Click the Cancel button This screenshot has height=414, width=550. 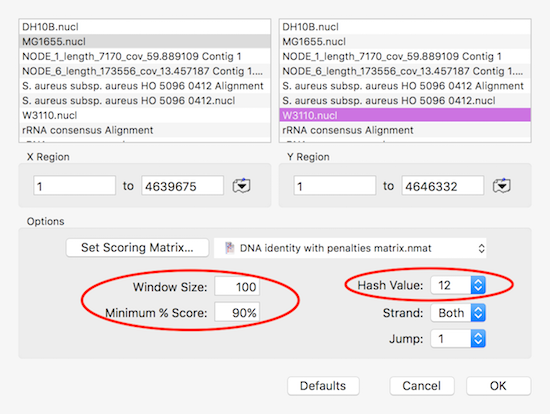coord(422,386)
